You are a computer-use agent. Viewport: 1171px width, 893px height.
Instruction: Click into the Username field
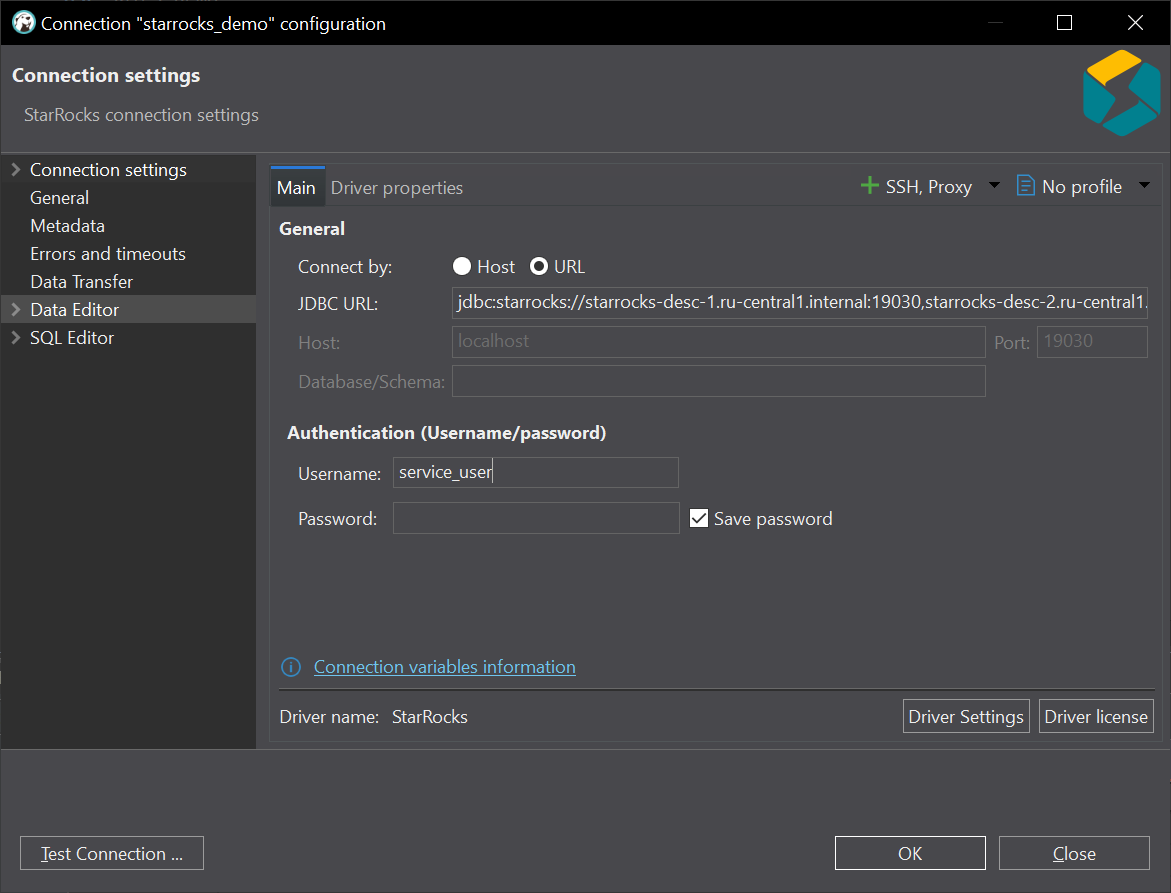click(535, 473)
